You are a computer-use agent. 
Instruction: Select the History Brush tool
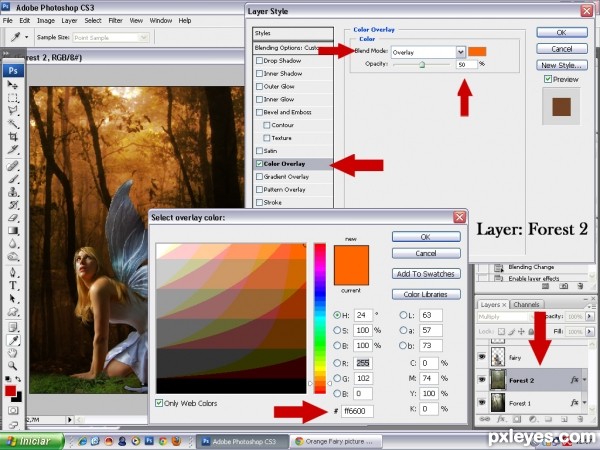point(13,205)
